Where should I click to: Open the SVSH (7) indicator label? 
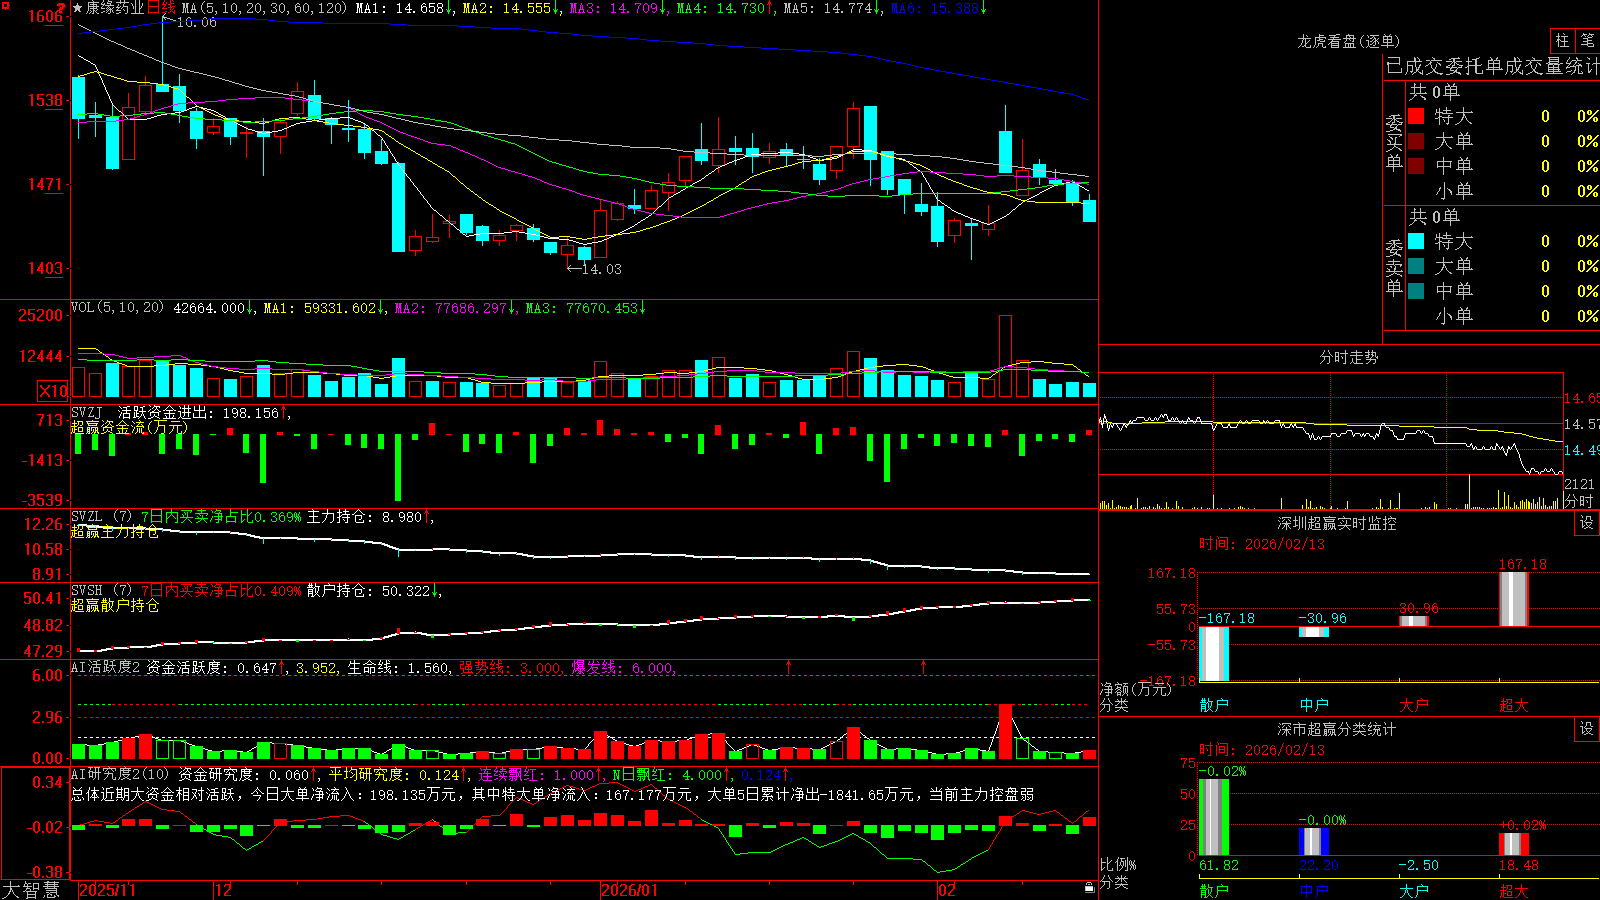coord(101,591)
